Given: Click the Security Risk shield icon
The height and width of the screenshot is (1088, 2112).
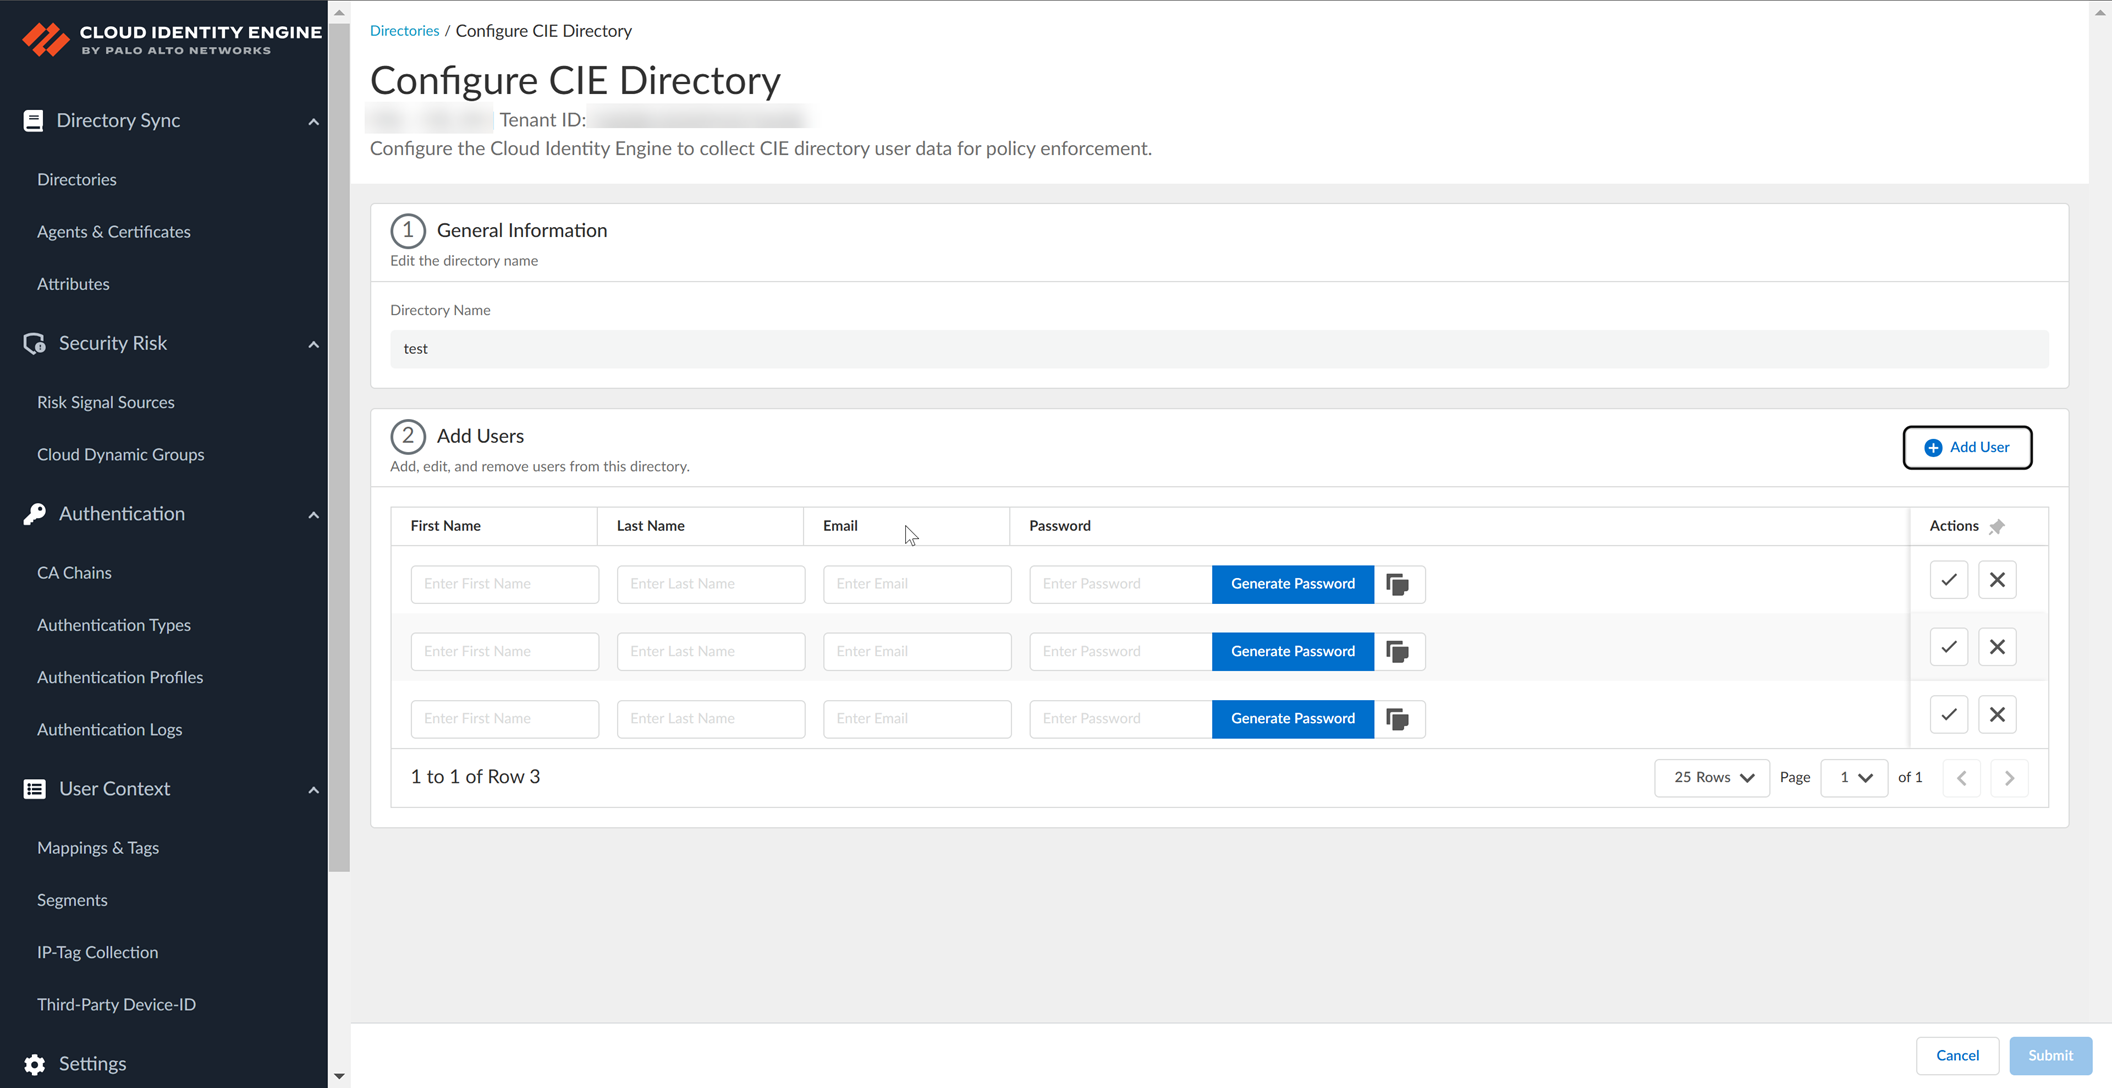Looking at the screenshot, I should pyautogui.click(x=34, y=344).
